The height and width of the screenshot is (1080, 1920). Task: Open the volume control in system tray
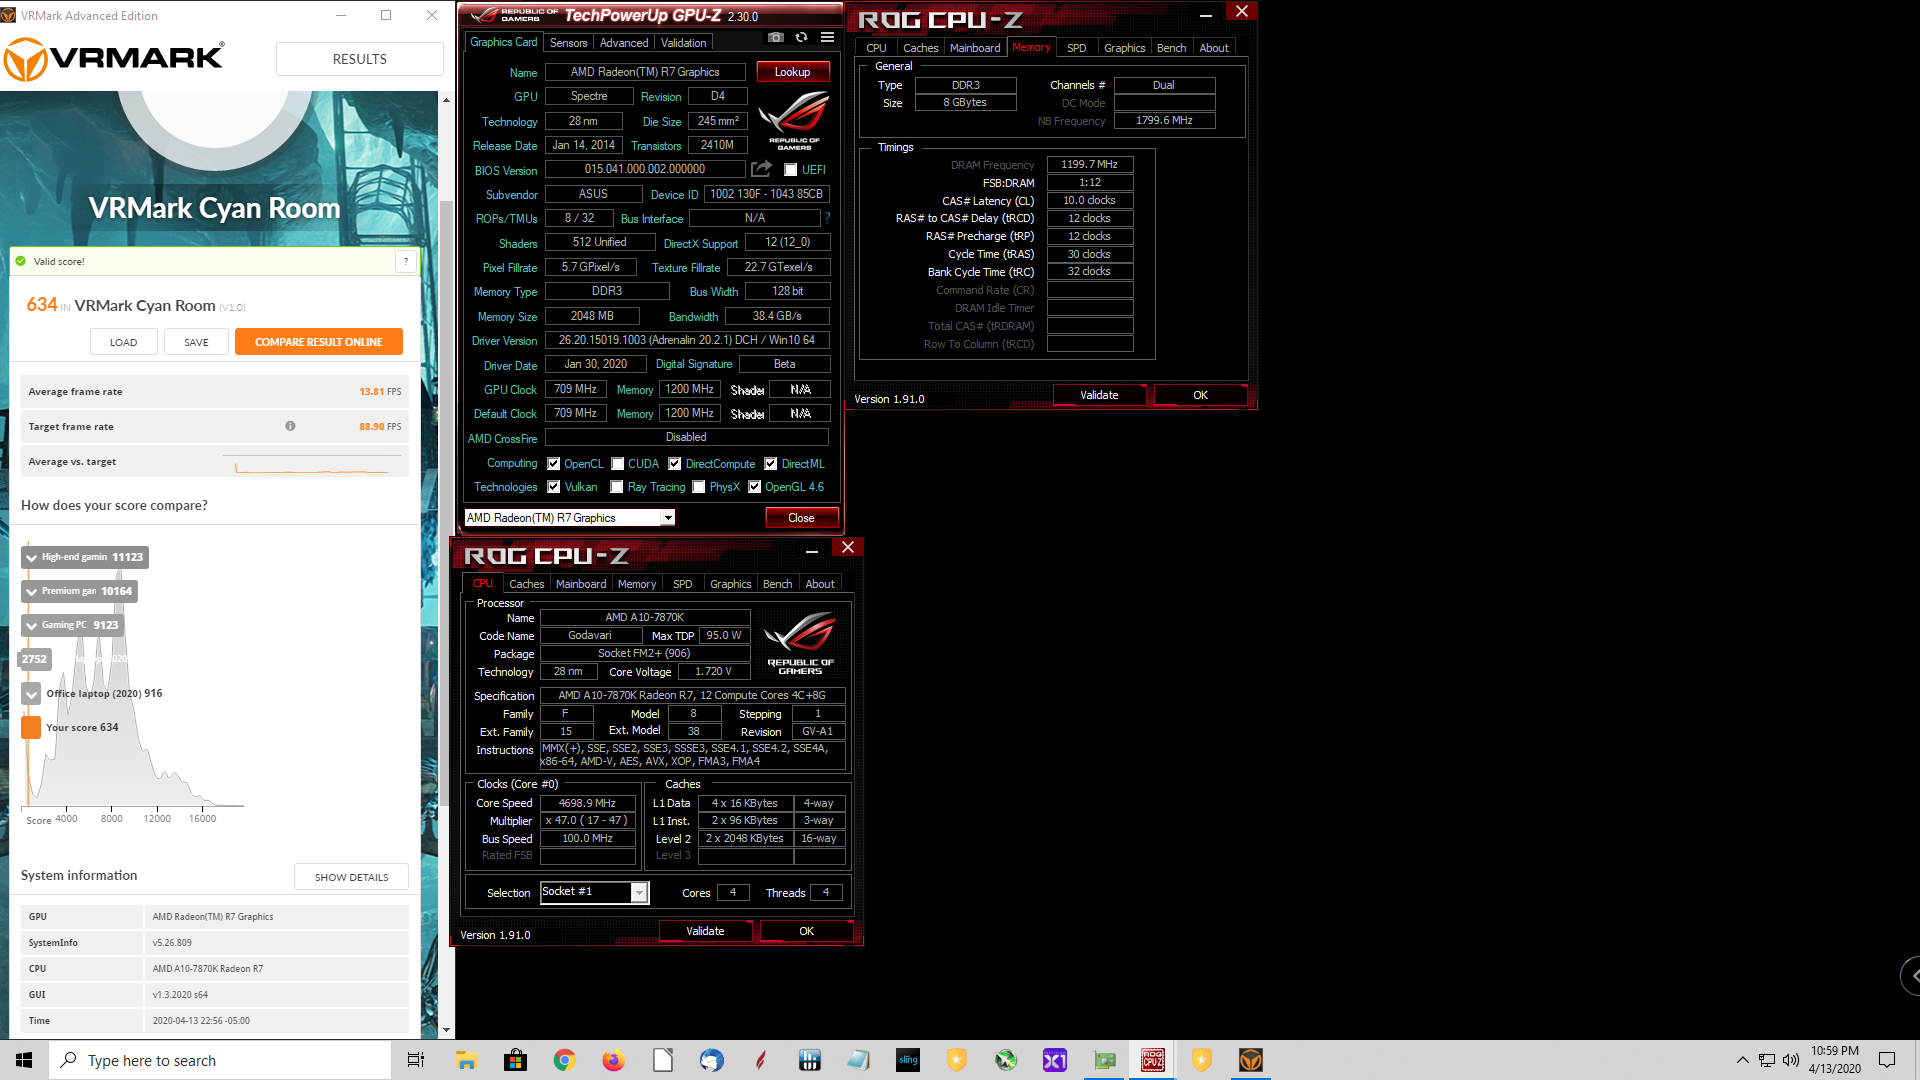point(1790,1060)
